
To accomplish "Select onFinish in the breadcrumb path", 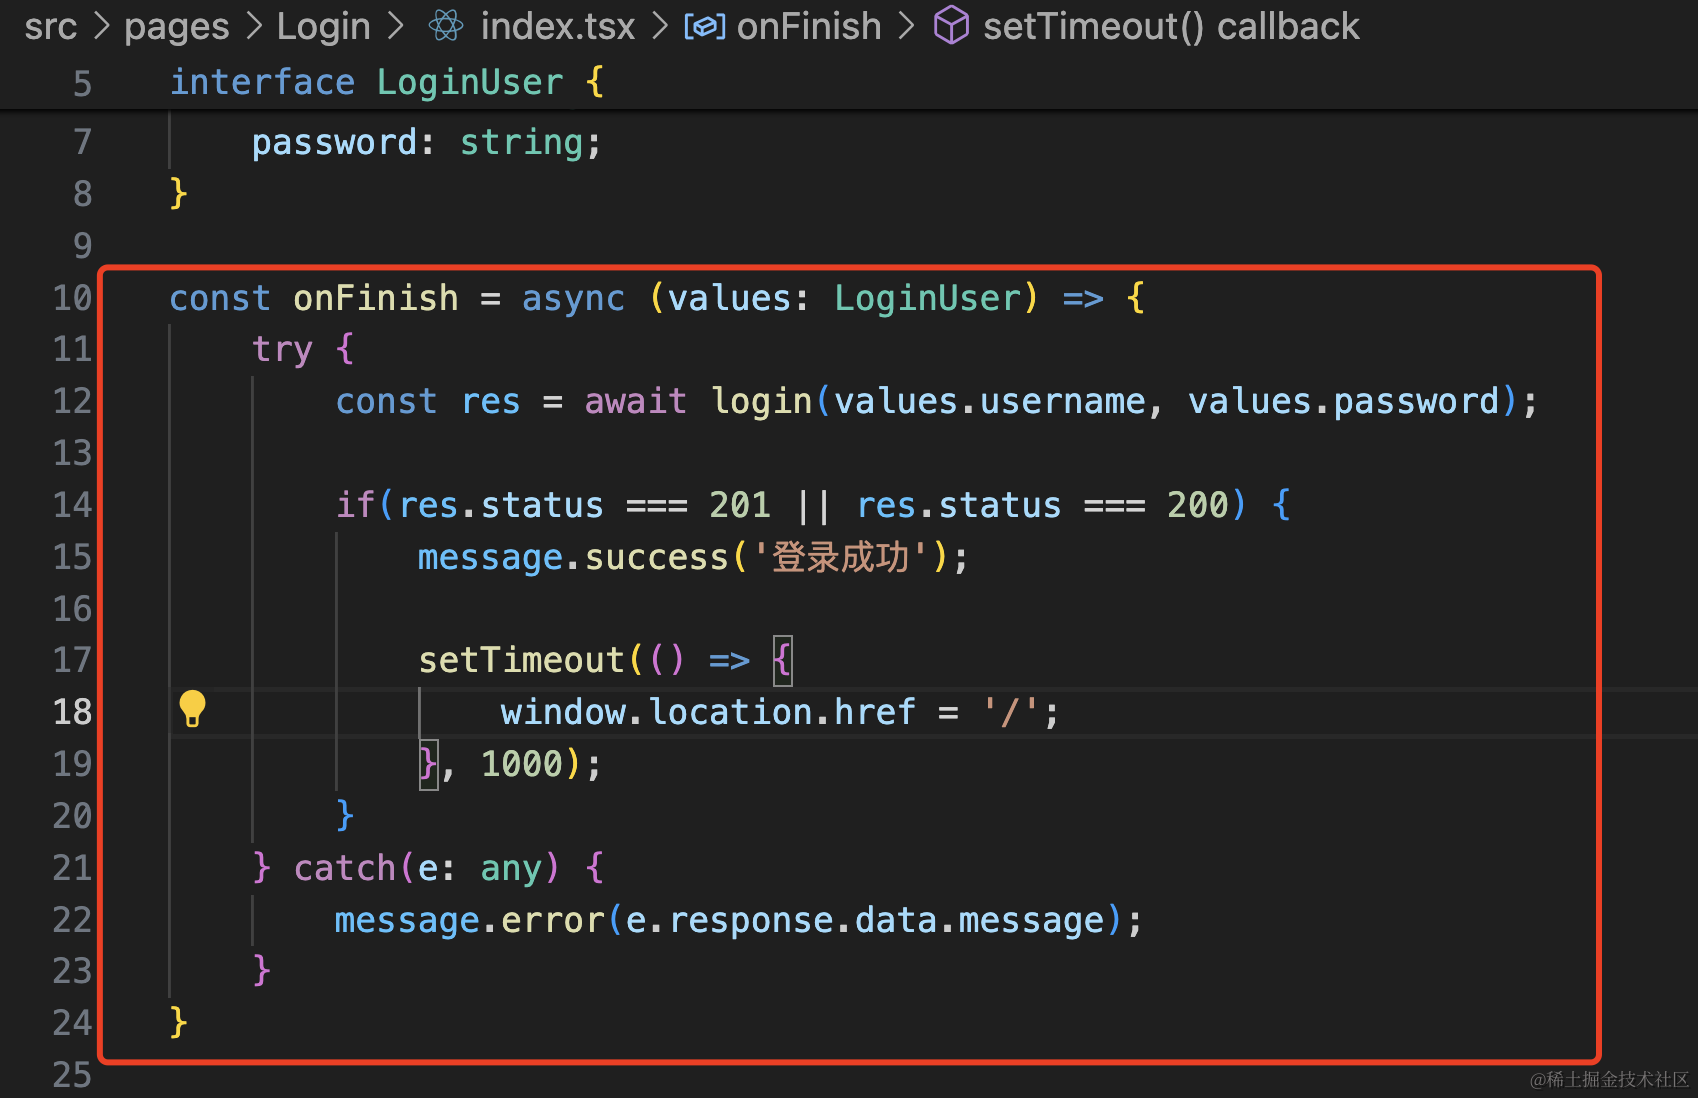I will [809, 26].
